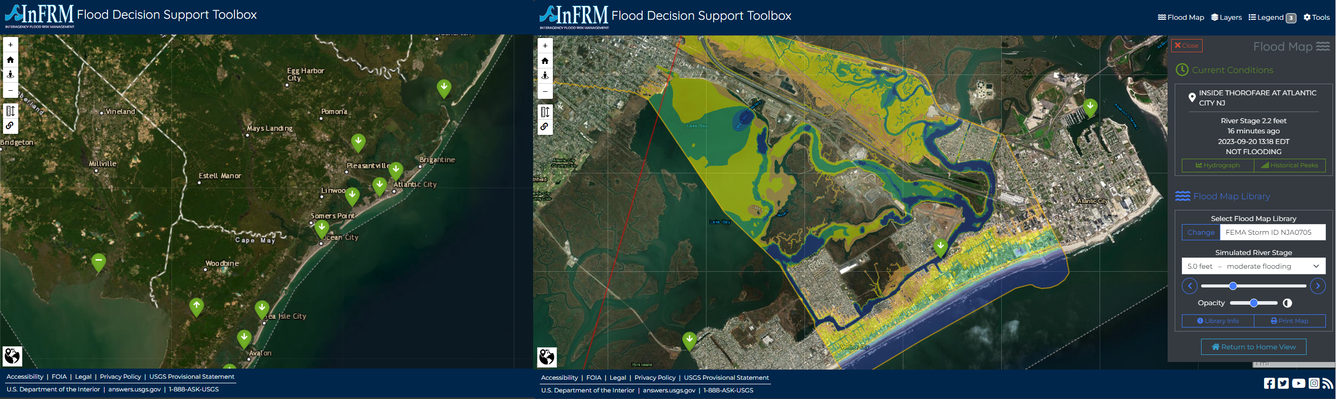
Task: Open the basemap globe on right map
Action: [x=548, y=357]
